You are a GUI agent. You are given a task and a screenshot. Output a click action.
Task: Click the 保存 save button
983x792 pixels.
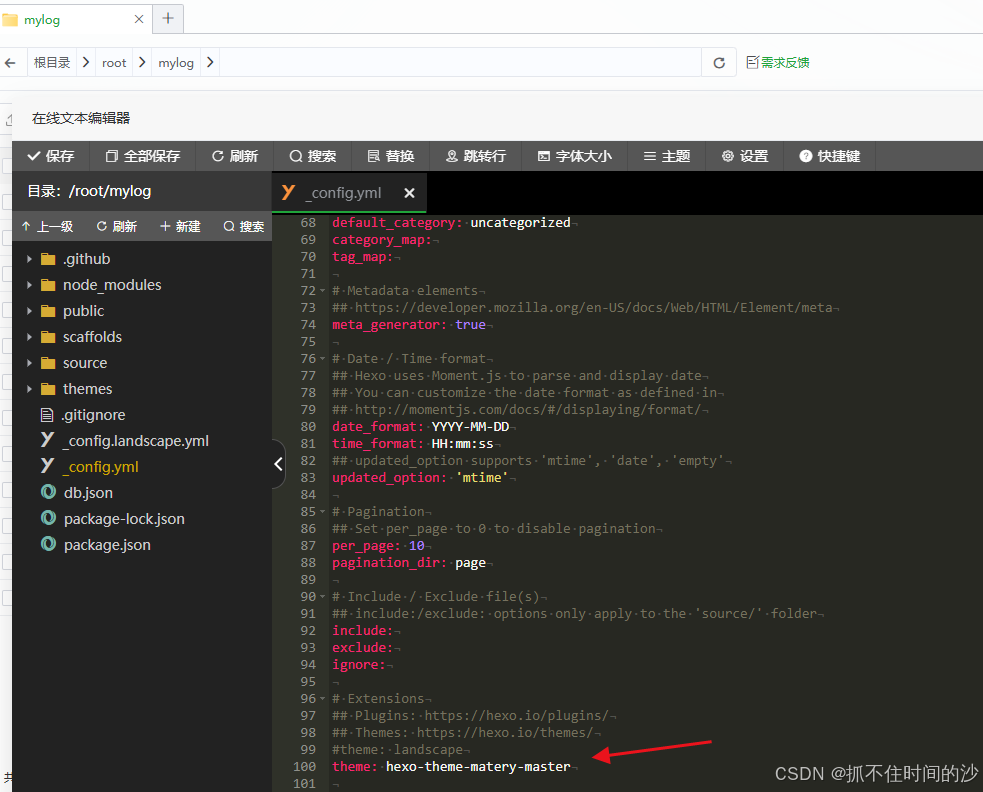[x=51, y=156]
